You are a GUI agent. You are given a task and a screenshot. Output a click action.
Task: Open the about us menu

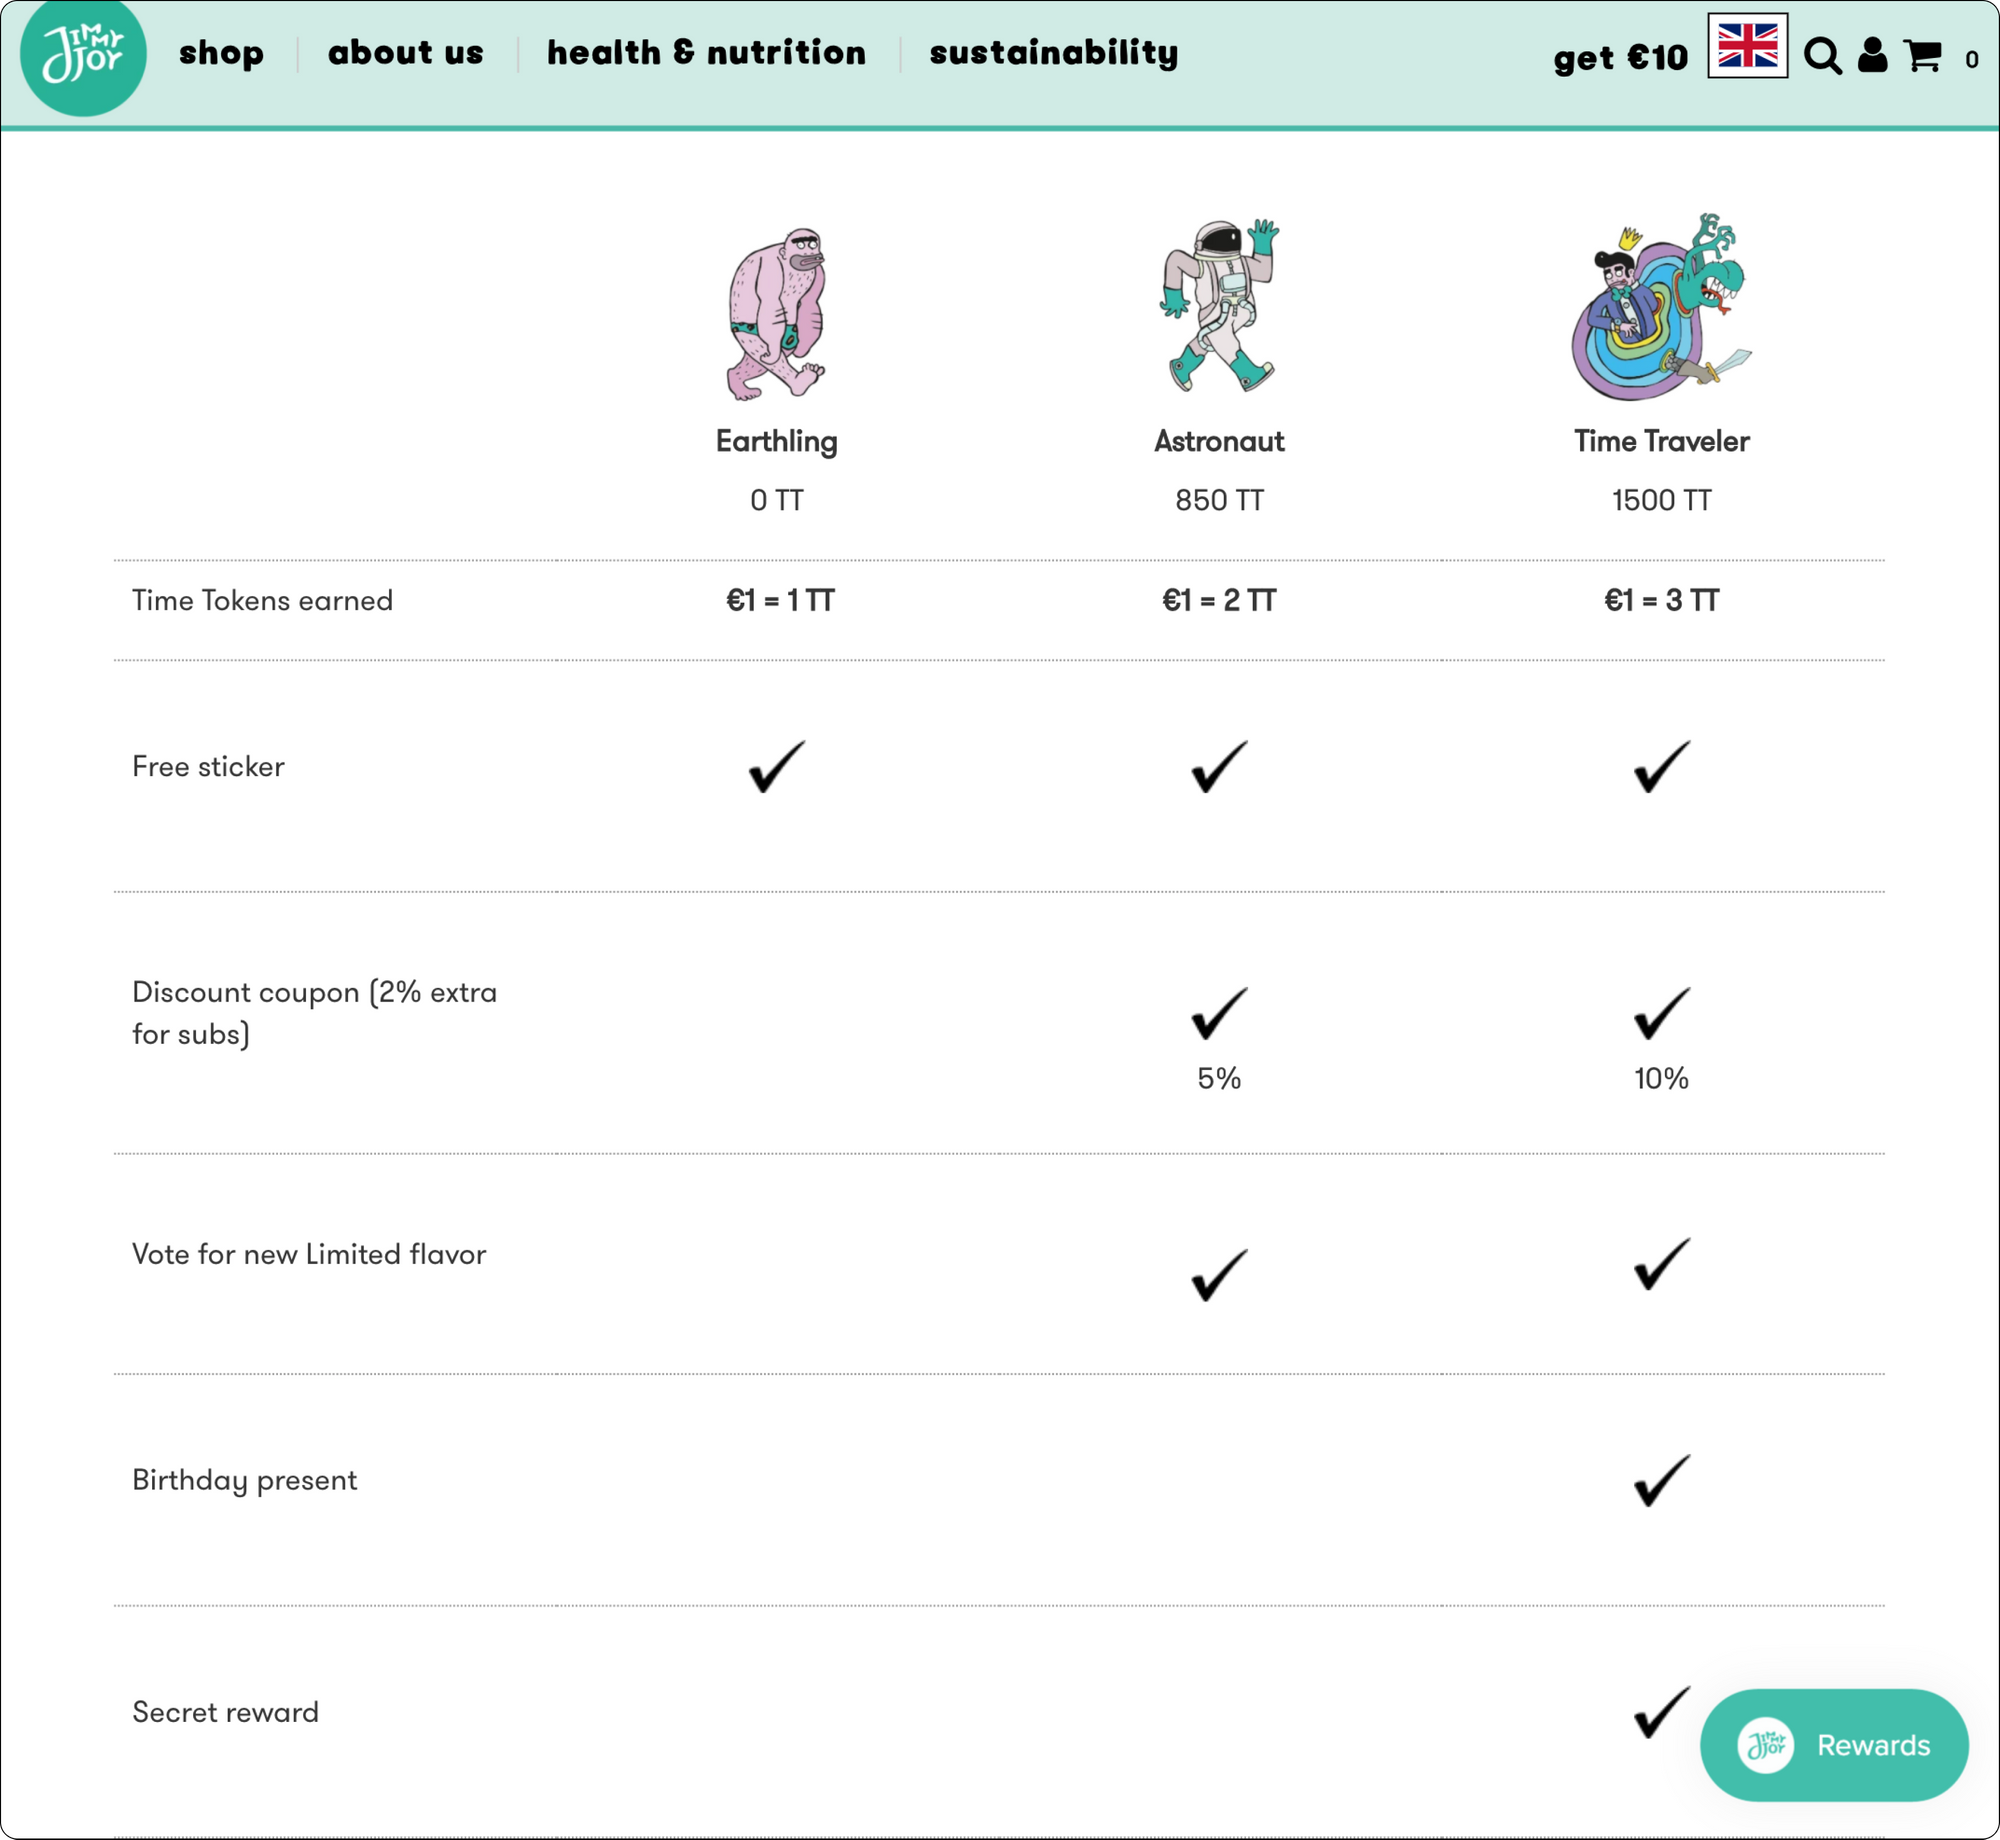click(405, 53)
